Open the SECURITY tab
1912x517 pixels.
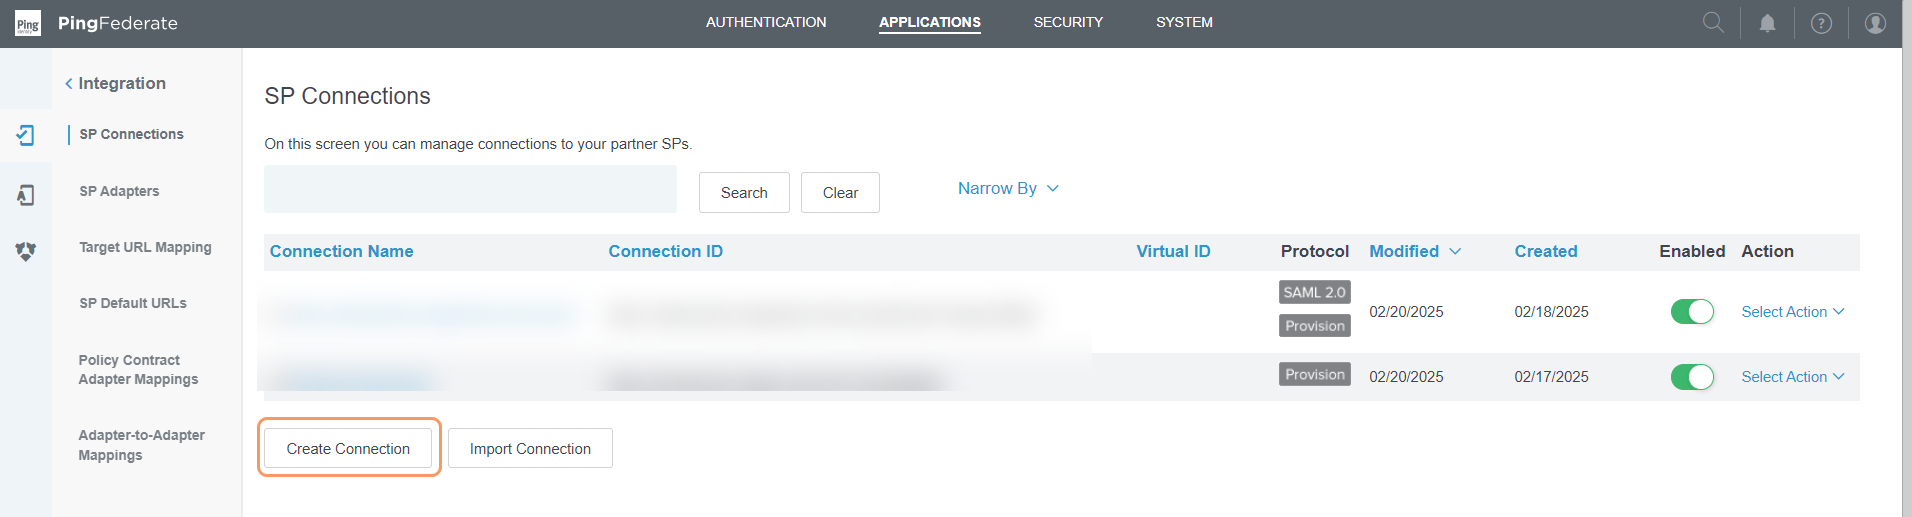(x=1068, y=22)
